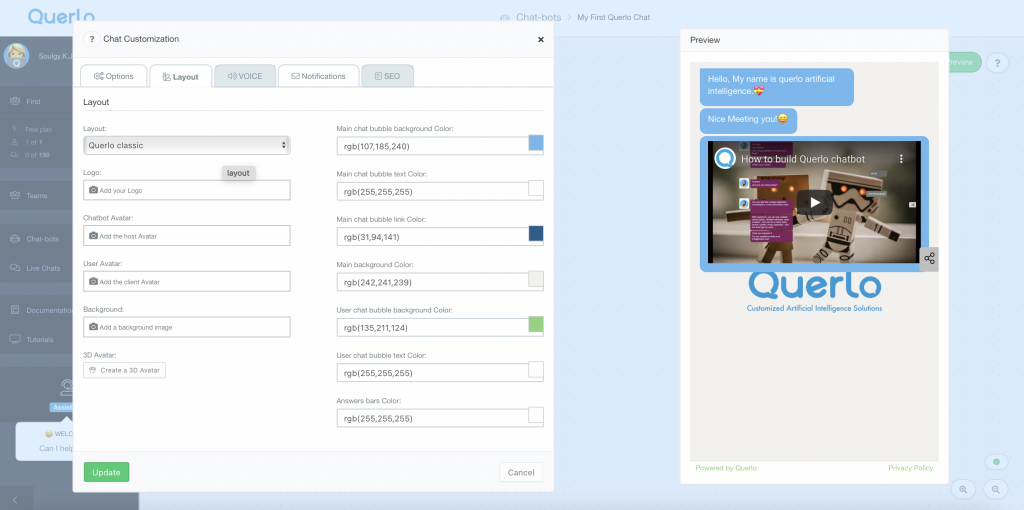The image size is (1024, 510).
Task: Open the Main background Color swatch
Action: click(x=536, y=279)
